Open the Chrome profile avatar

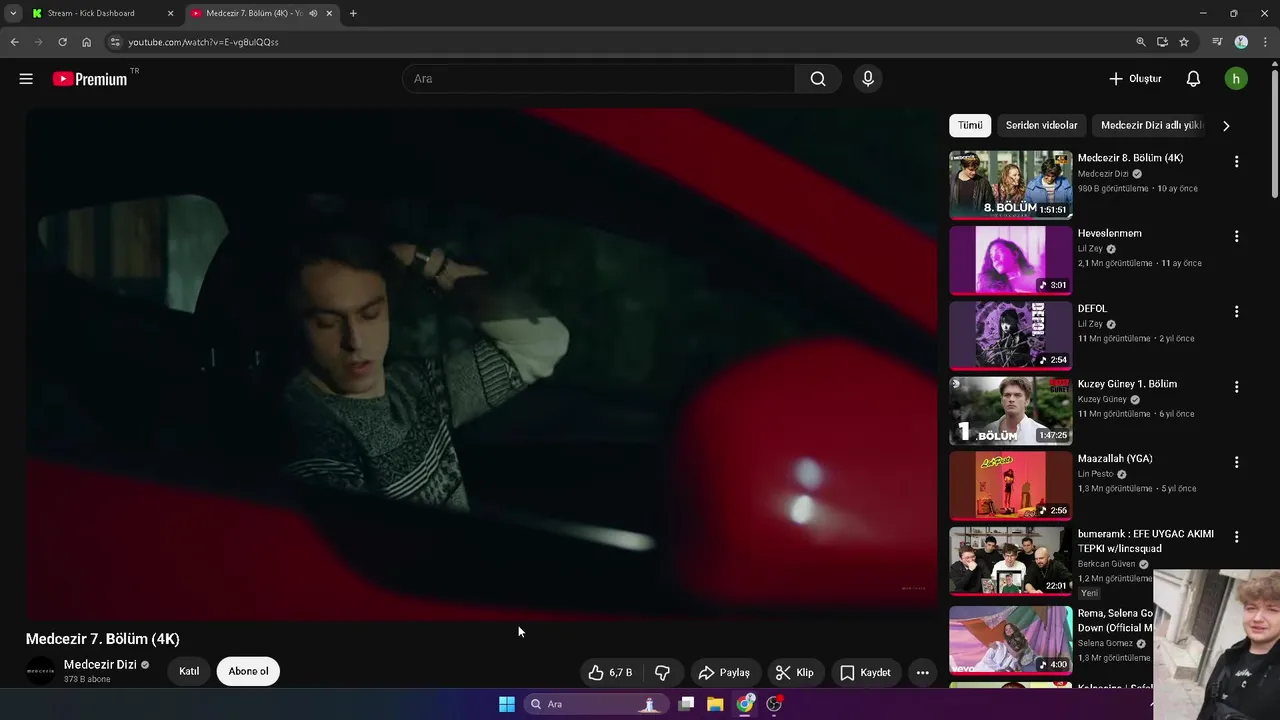(1241, 42)
